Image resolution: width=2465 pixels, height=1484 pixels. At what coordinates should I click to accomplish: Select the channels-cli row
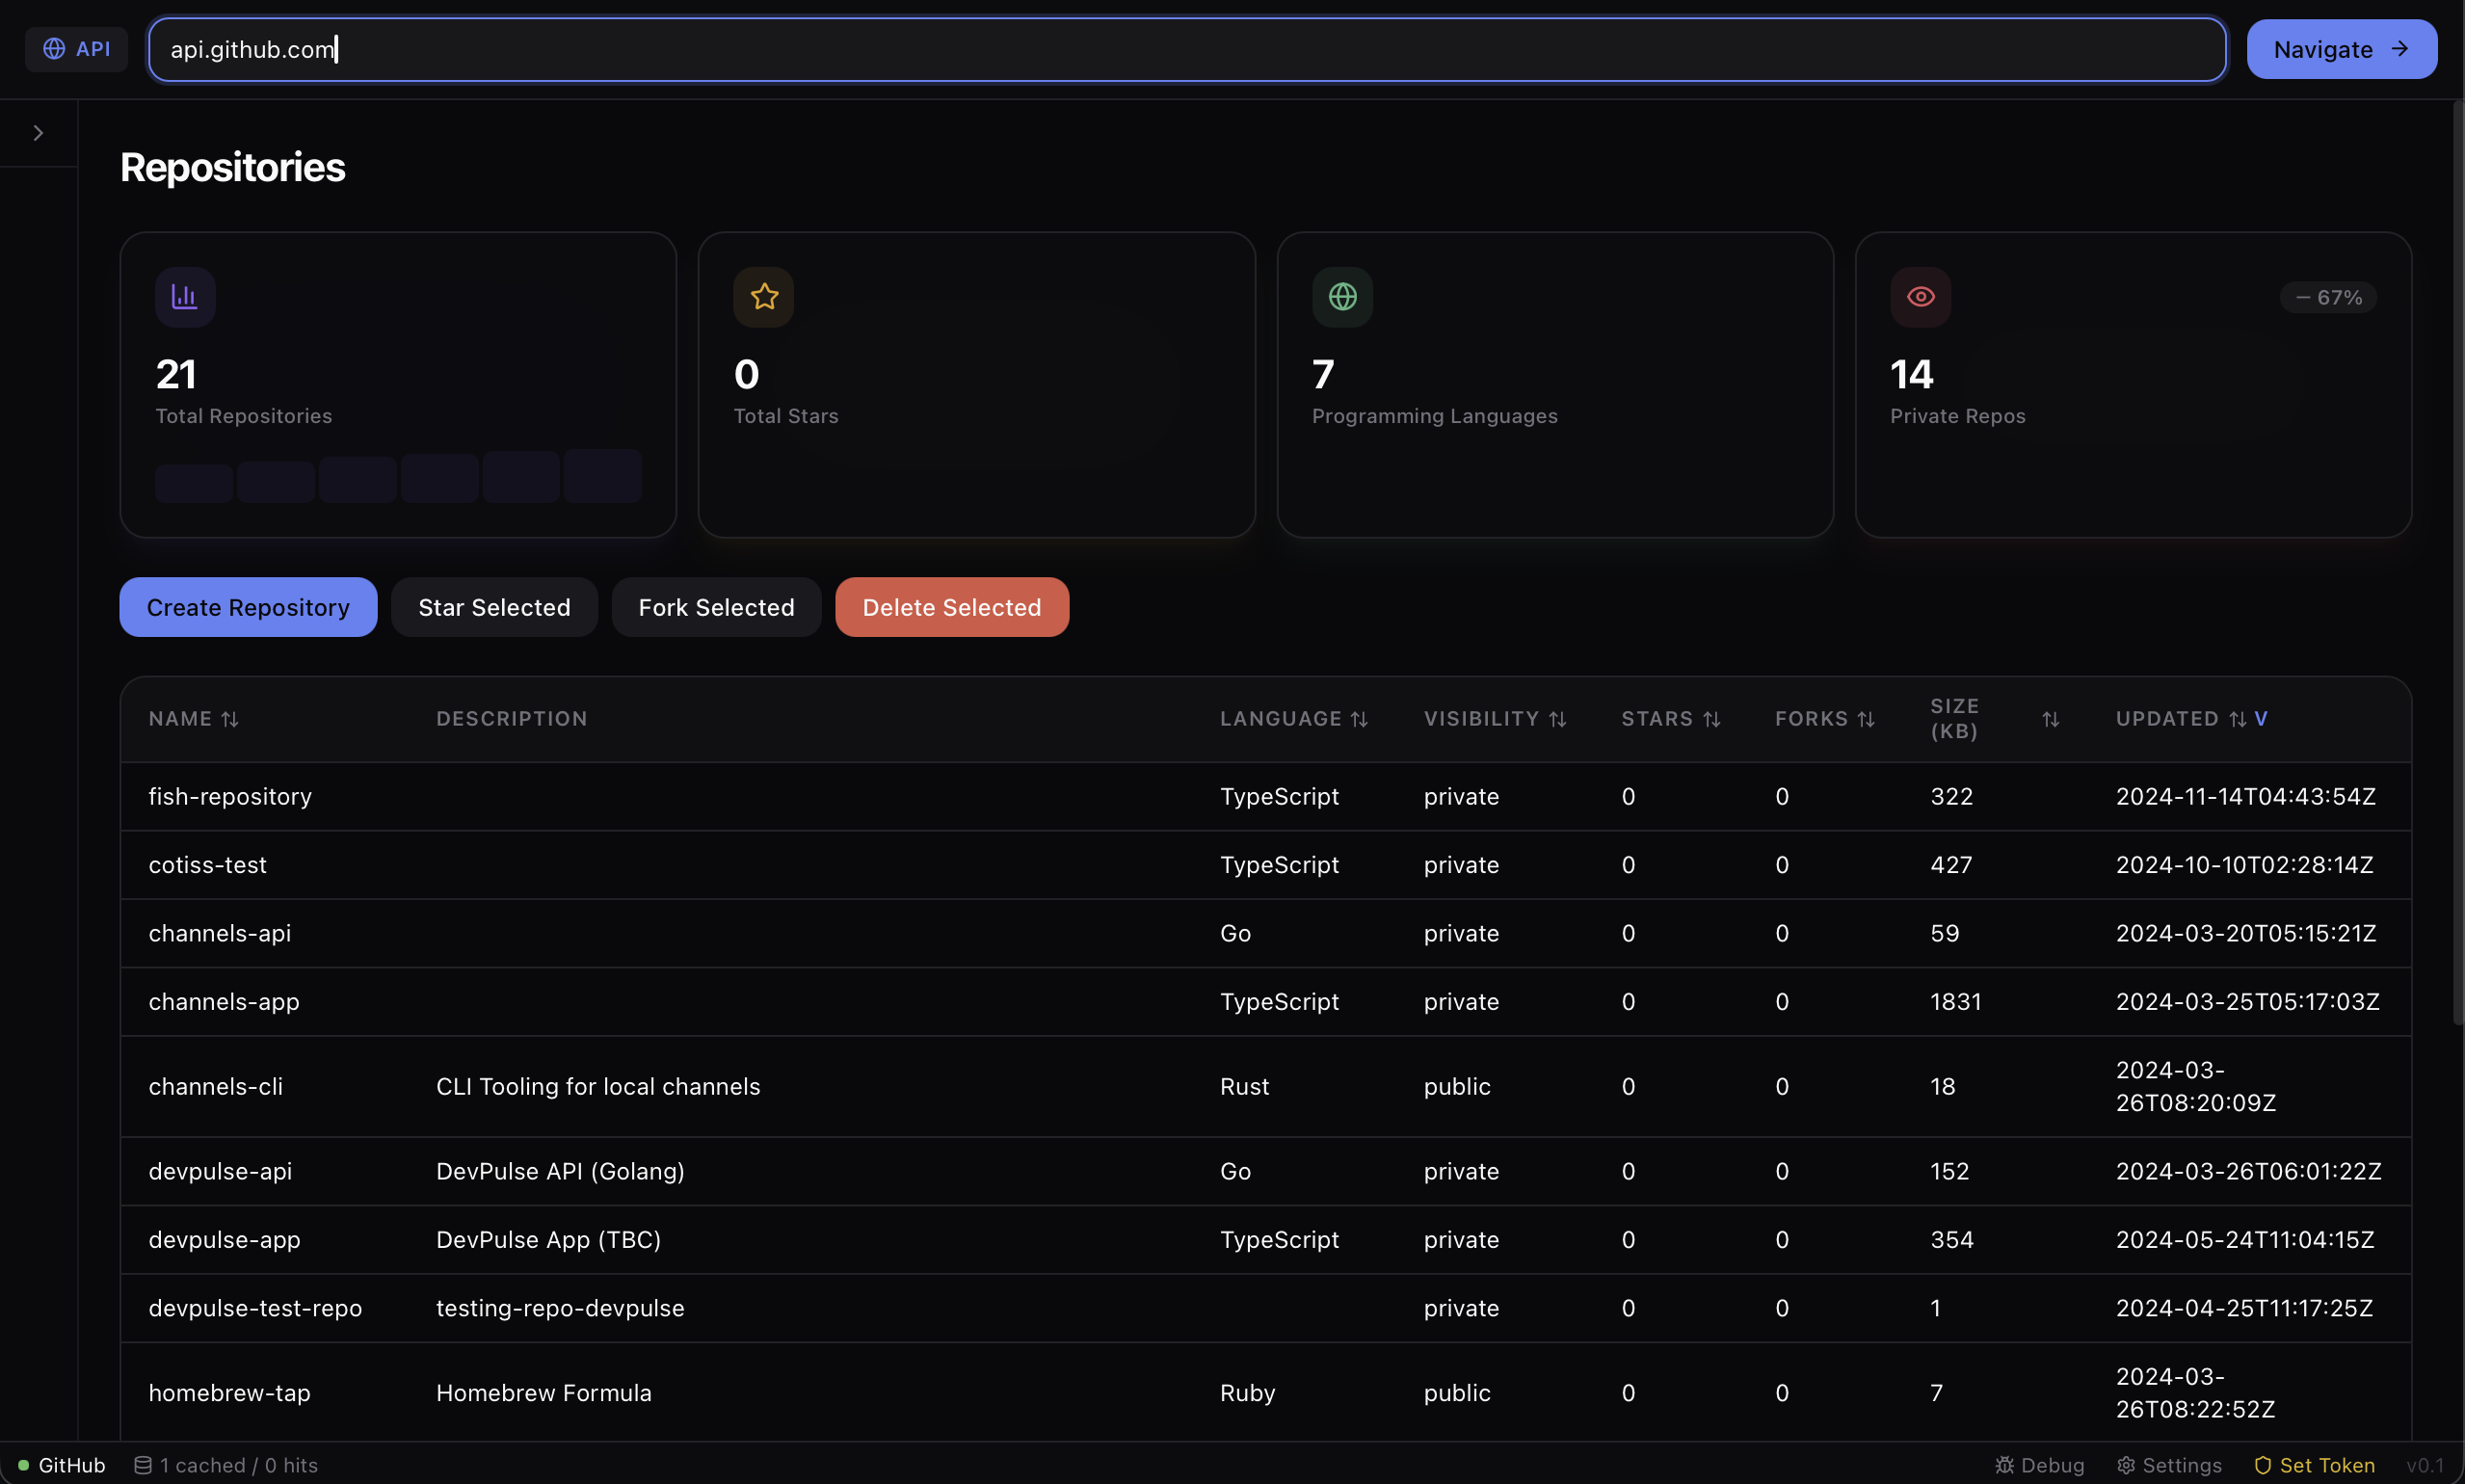click(x=1266, y=1087)
